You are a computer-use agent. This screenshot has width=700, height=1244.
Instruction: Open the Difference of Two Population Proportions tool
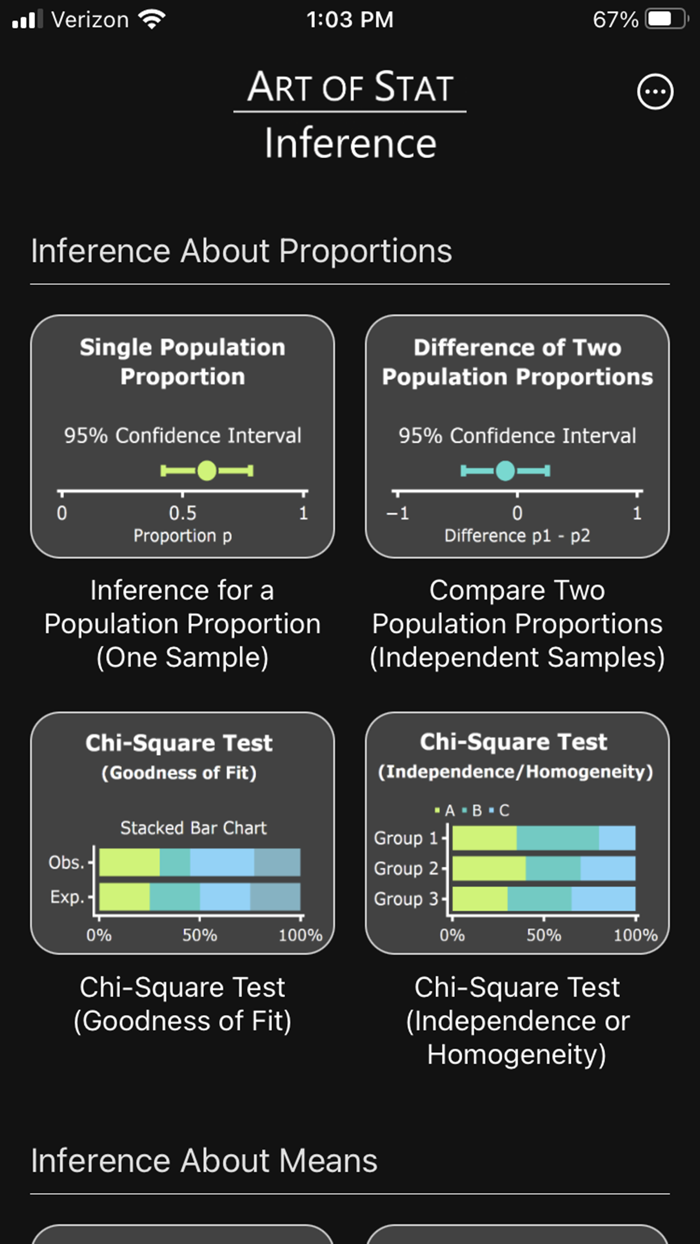(516, 436)
